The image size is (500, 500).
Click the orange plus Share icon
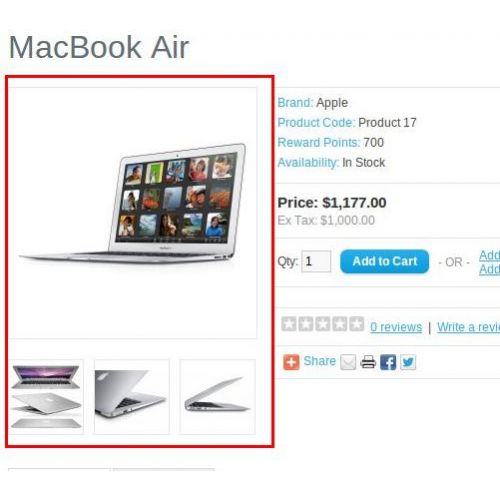291,362
